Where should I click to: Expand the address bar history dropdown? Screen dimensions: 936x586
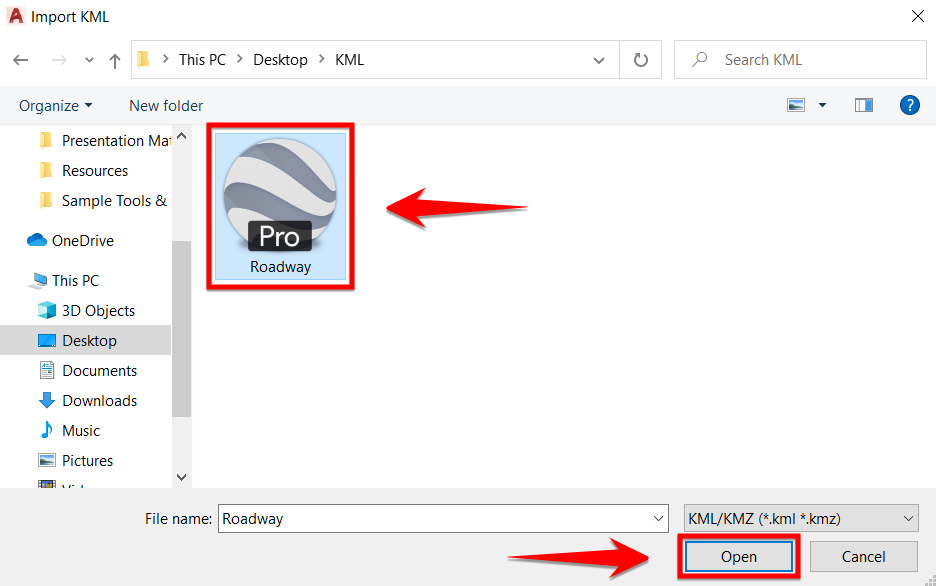[599, 60]
